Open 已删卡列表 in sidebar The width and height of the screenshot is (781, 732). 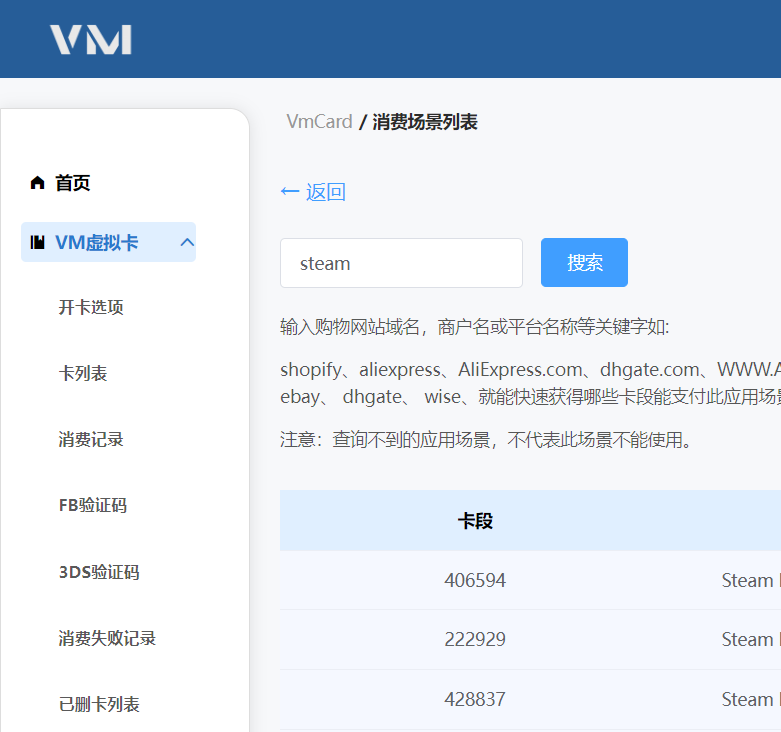pos(99,704)
